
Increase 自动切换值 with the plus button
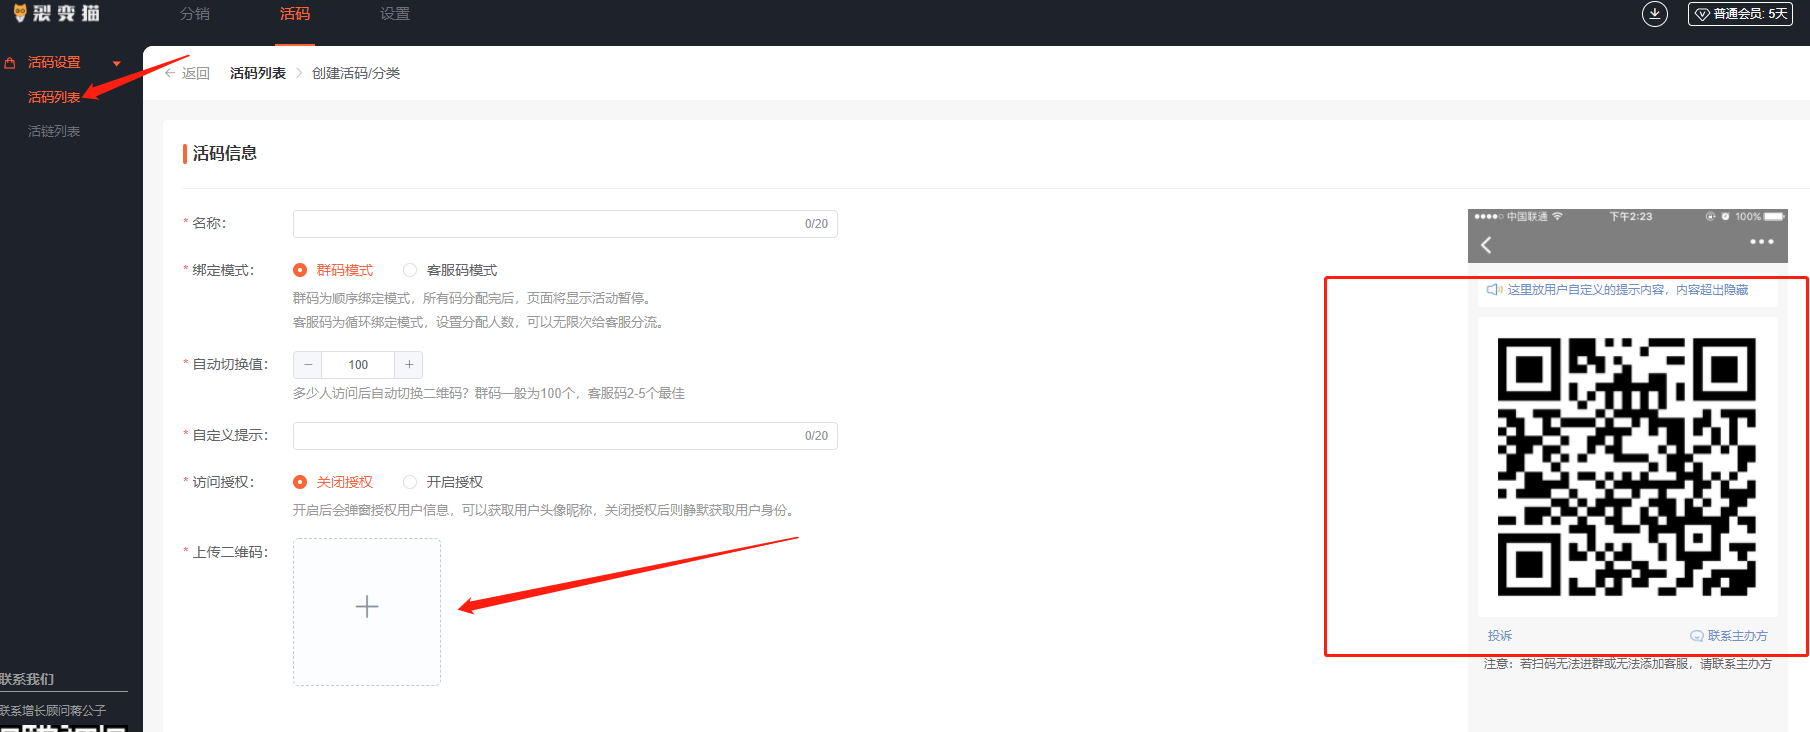click(409, 365)
